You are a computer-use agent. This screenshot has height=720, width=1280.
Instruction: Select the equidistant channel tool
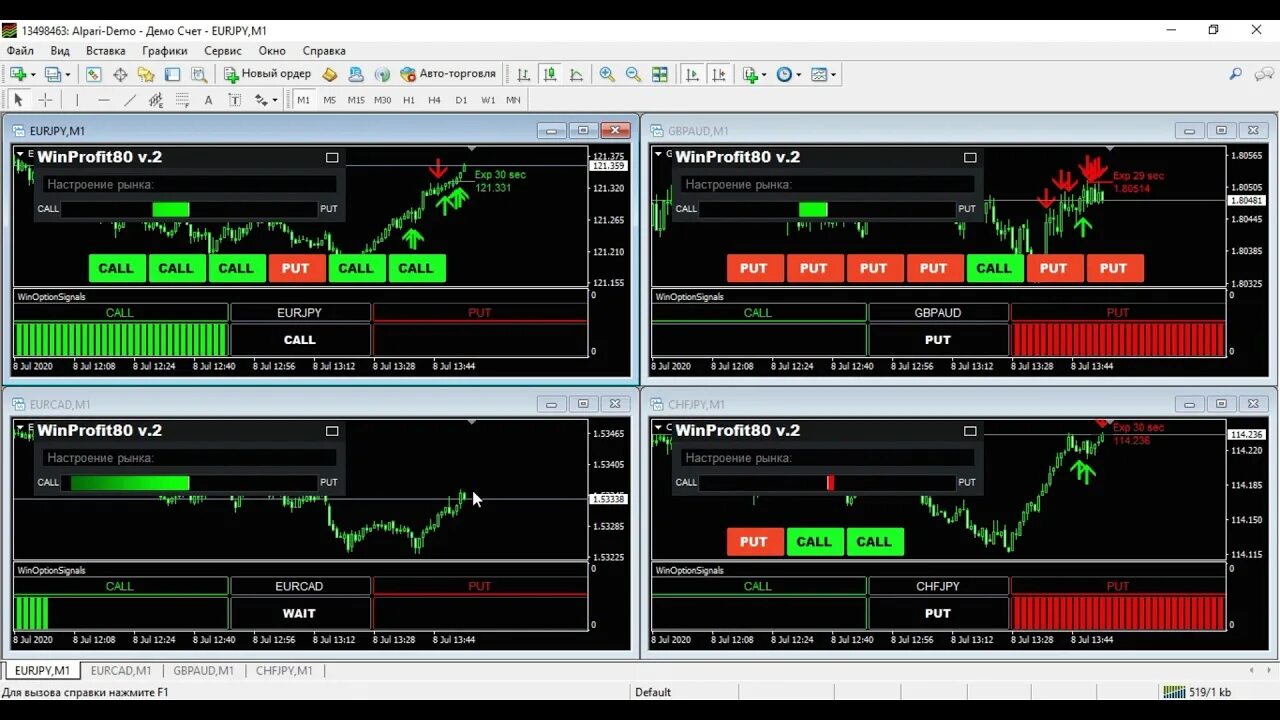(156, 100)
